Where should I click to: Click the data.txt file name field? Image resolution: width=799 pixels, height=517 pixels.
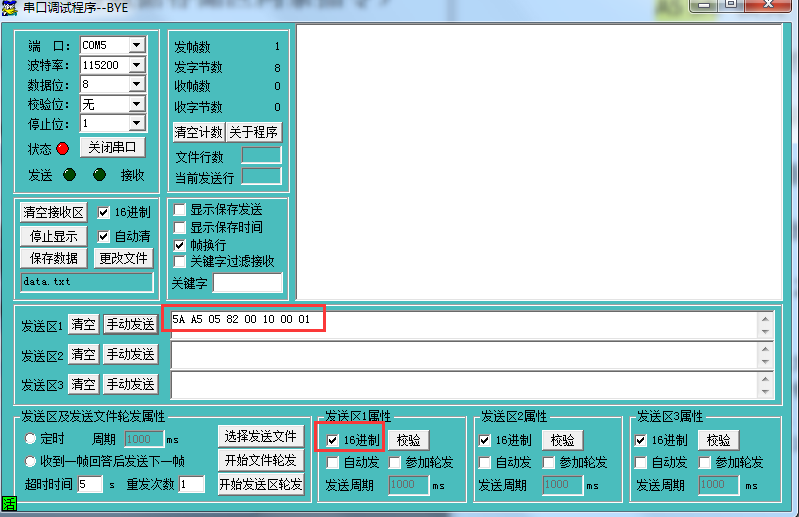click(87, 282)
